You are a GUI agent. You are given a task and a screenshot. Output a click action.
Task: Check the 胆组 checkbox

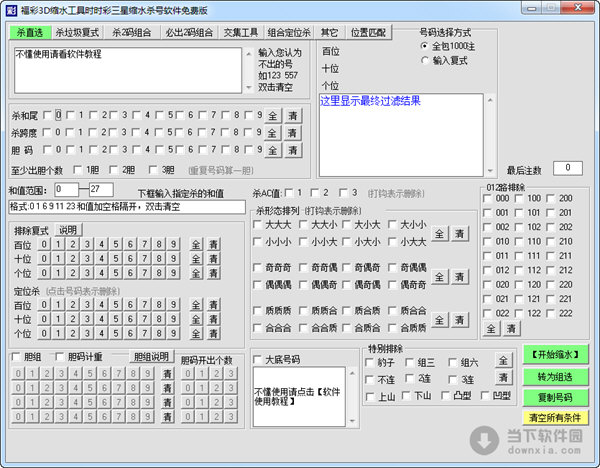[16, 357]
